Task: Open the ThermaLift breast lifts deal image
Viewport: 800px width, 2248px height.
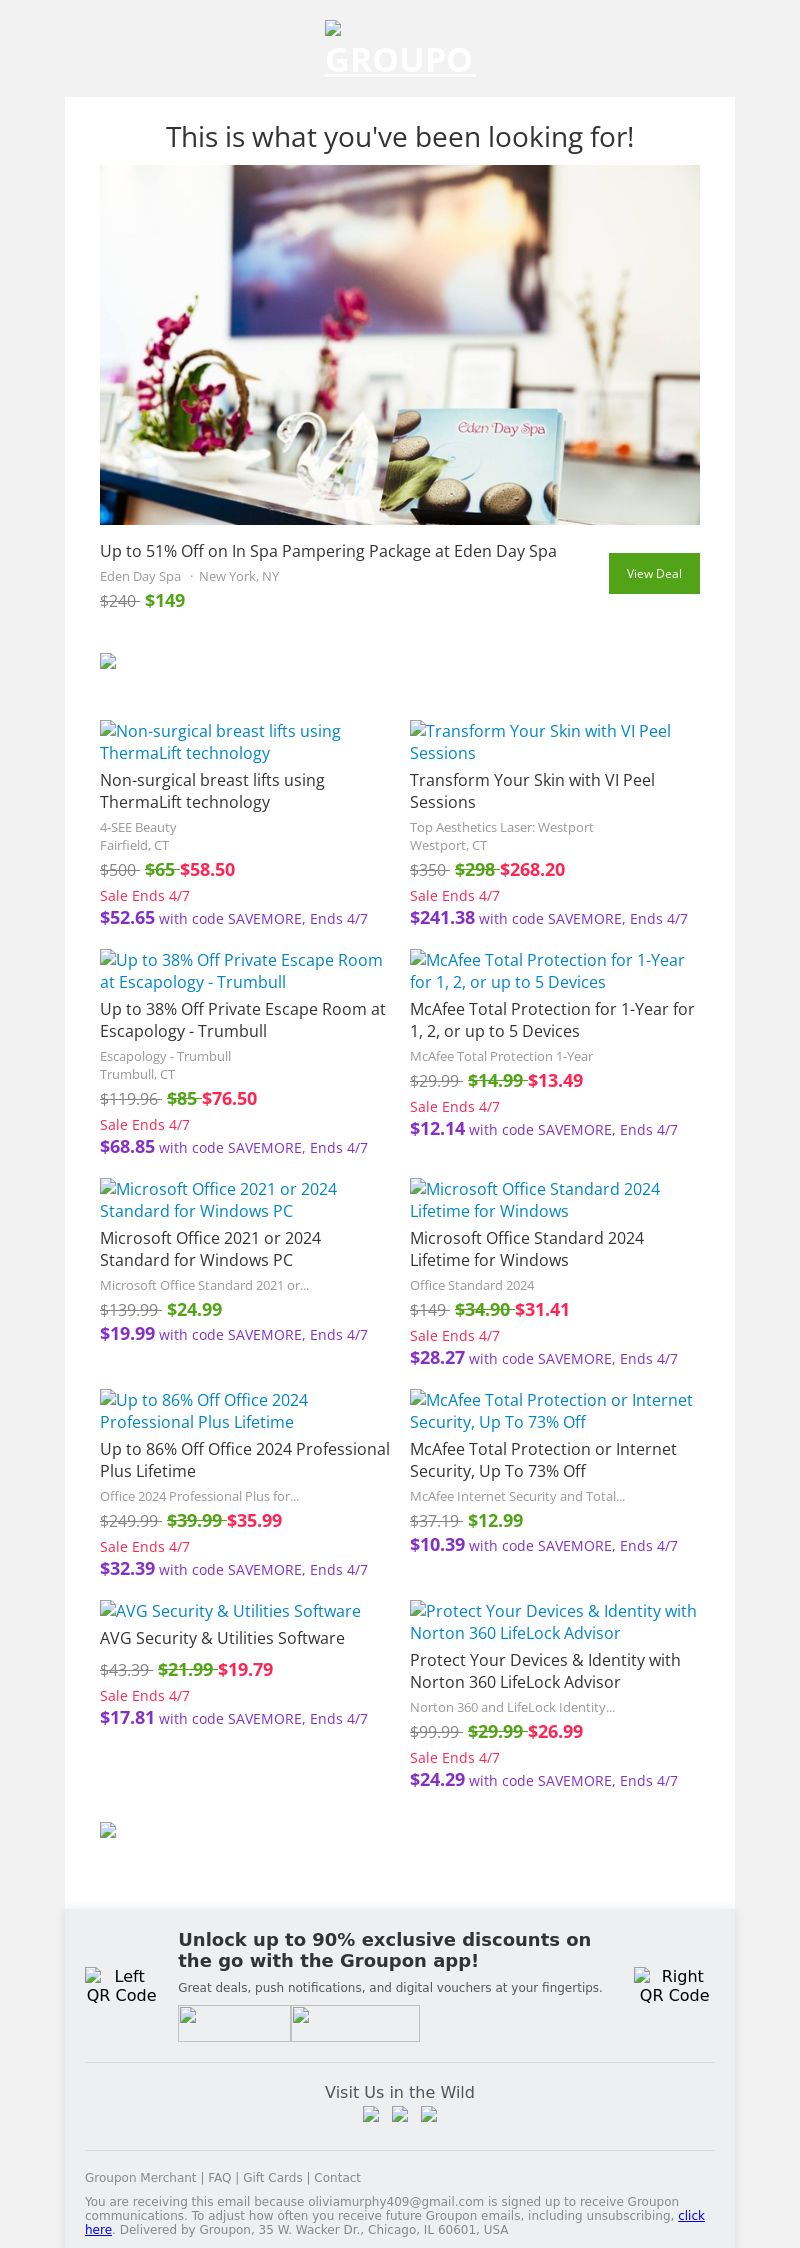Action: coord(220,742)
